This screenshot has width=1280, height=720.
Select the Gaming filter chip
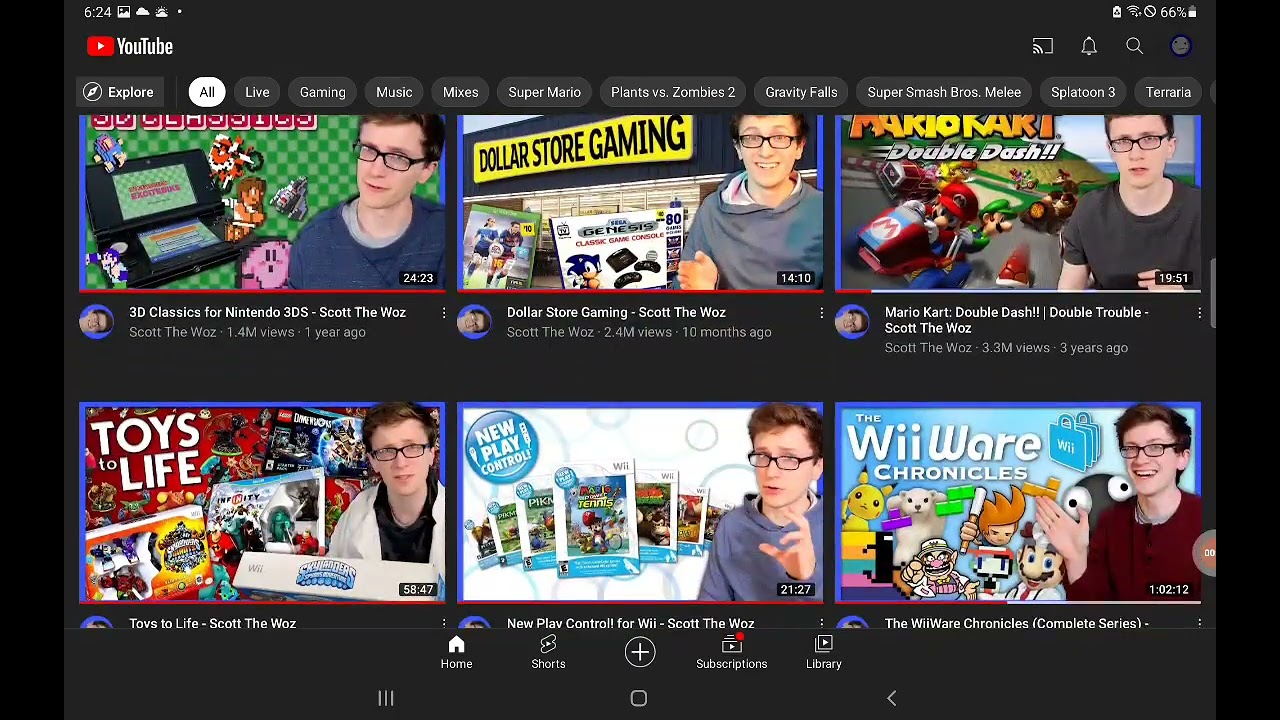coord(323,92)
